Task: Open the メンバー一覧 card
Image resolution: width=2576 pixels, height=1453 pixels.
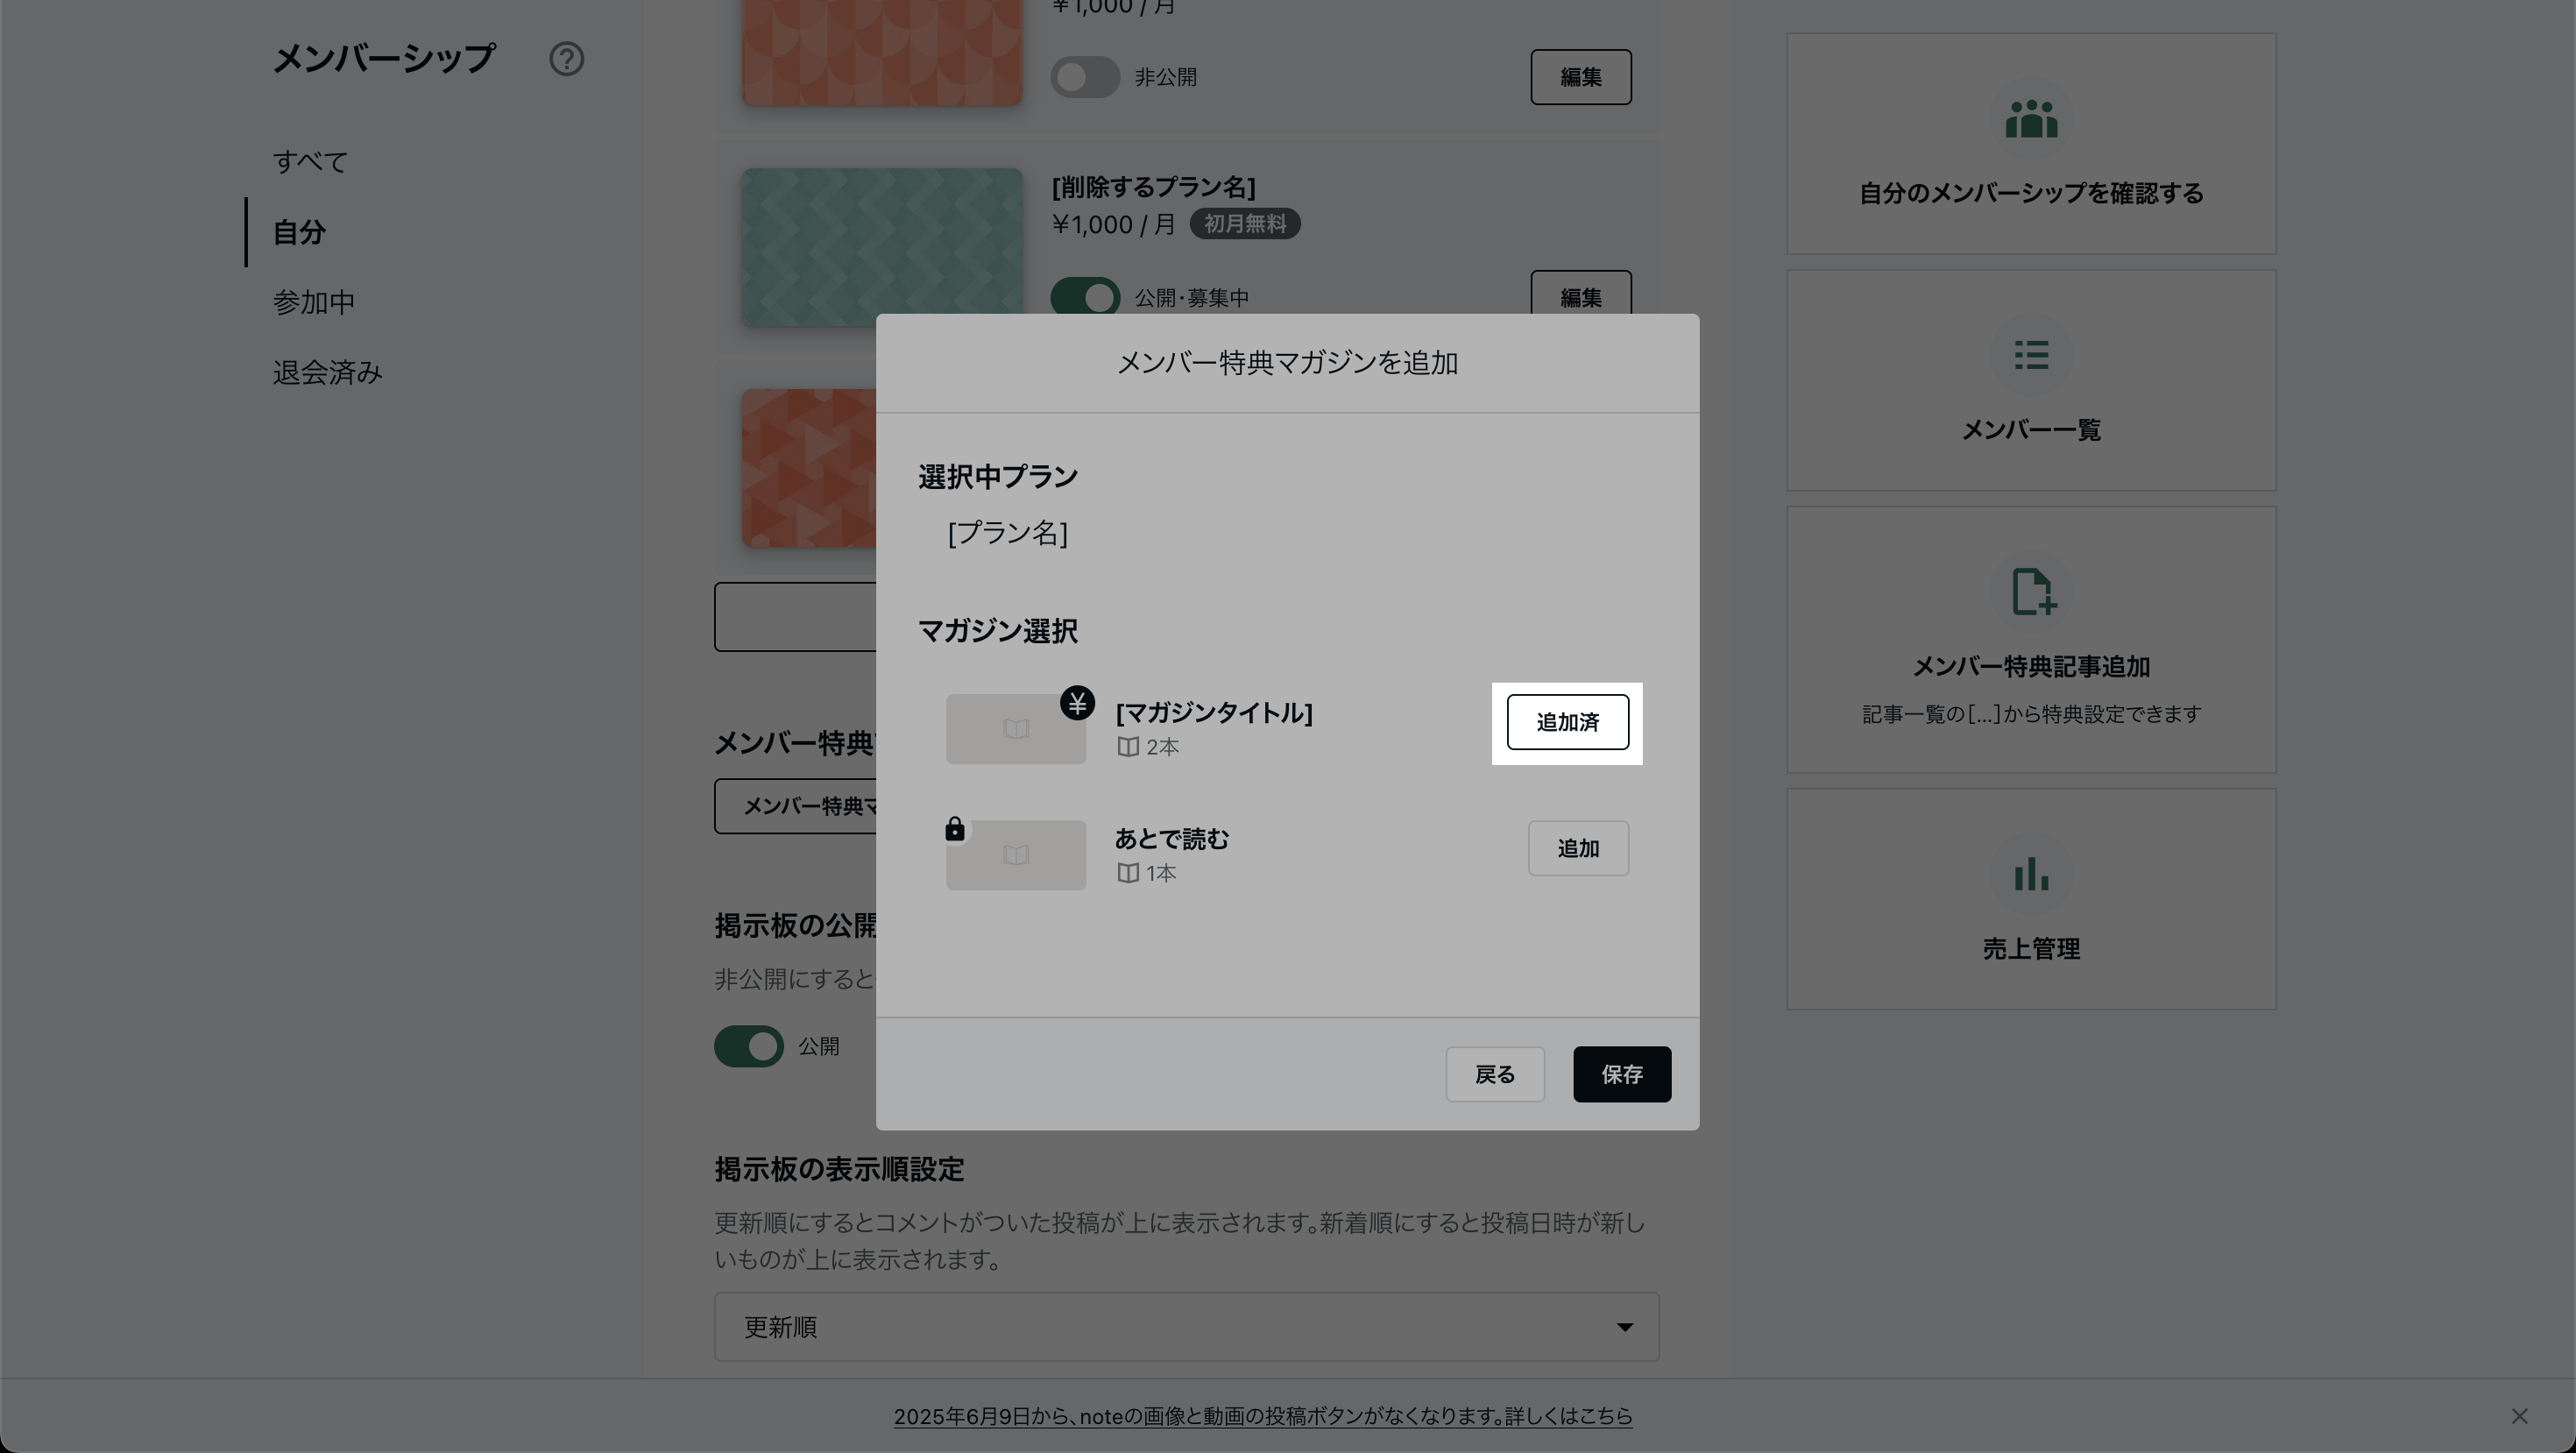Action: pos(2031,380)
